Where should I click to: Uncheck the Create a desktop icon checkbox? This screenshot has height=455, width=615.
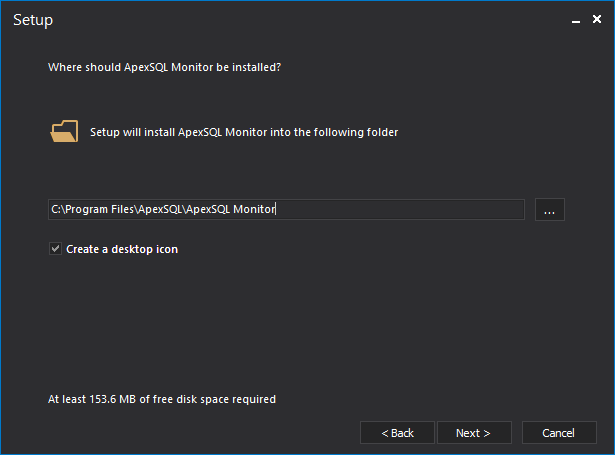[x=55, y=249]
